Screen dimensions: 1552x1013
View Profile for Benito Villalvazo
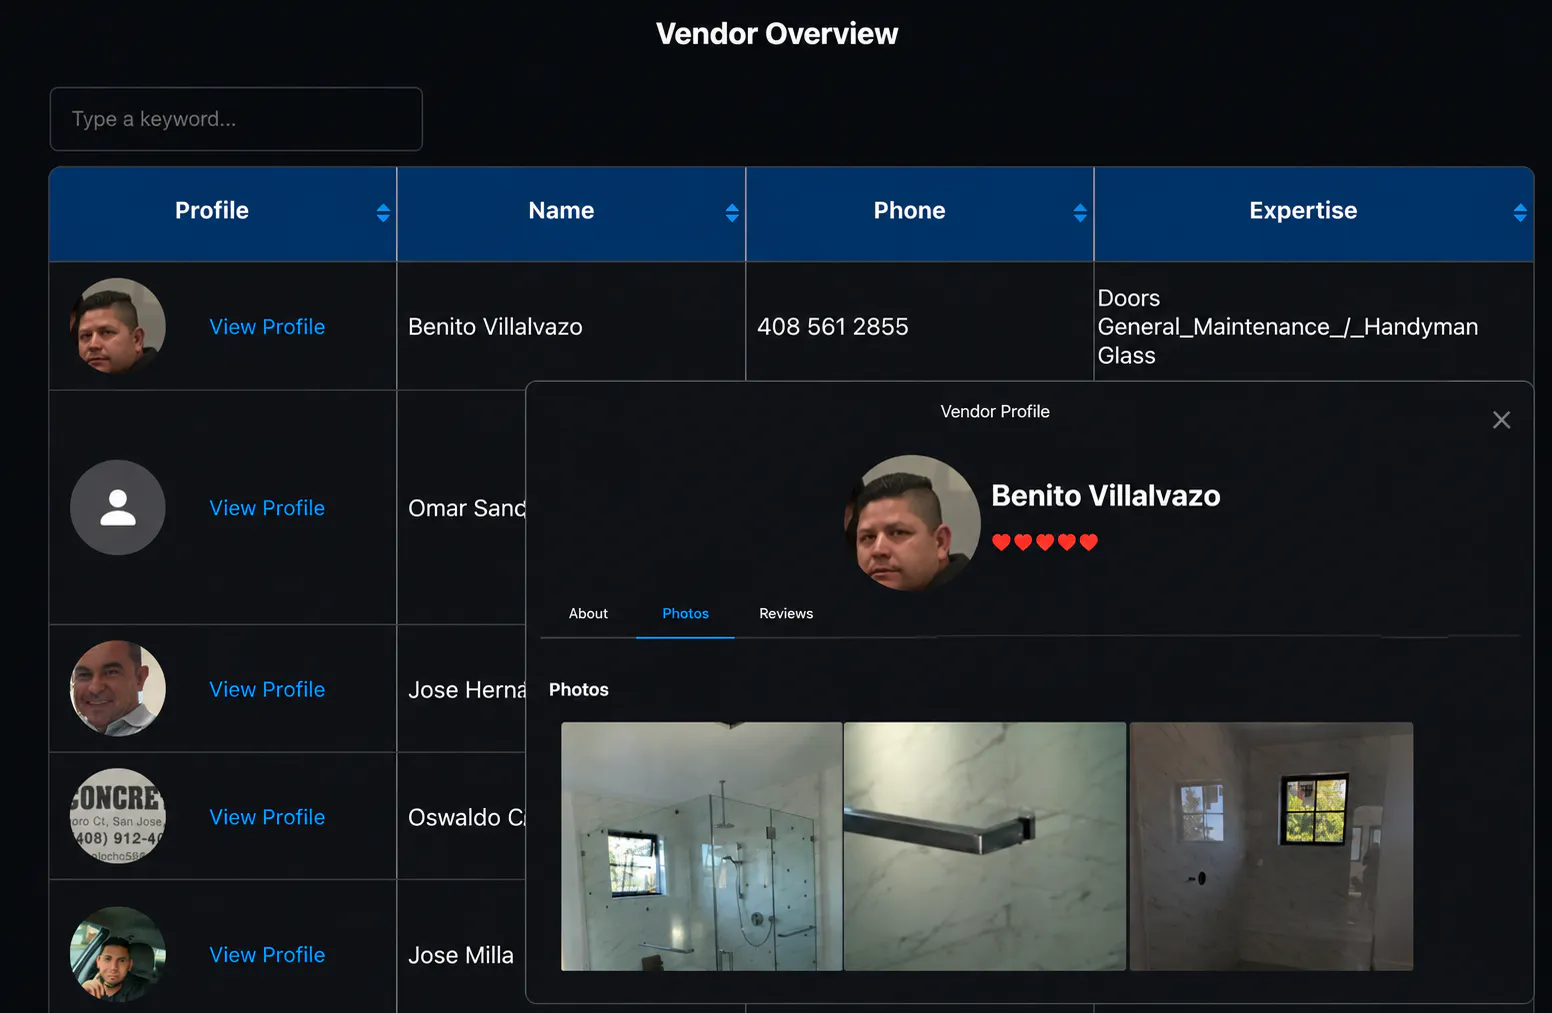point(267,327)
